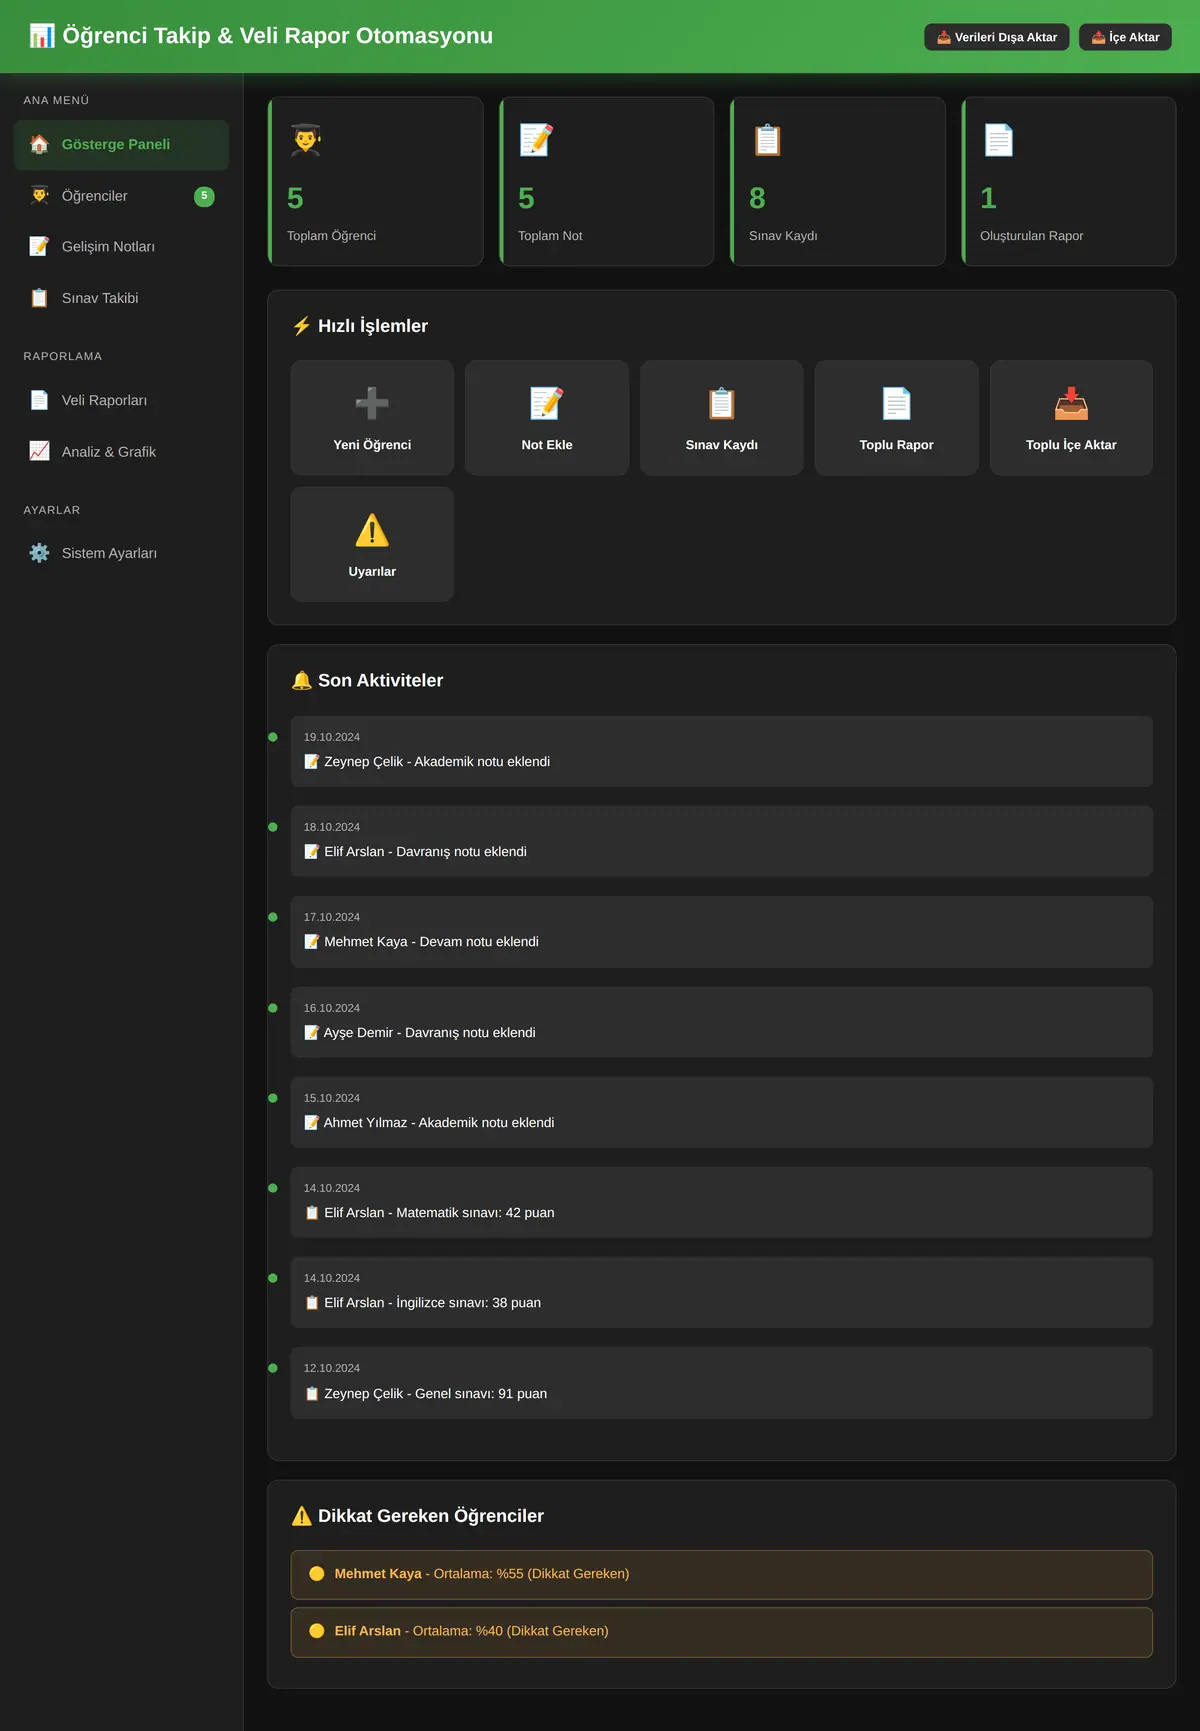
Task: Click the memo icon on Toplam Not card
Action: [536, 140]
